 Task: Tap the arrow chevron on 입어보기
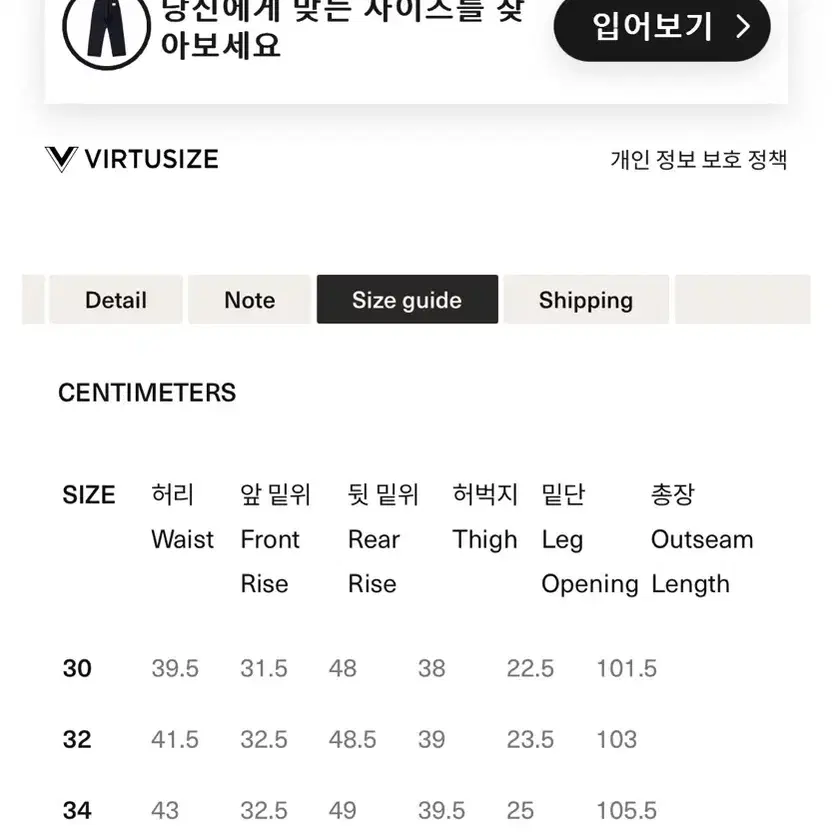coord(743,27)
